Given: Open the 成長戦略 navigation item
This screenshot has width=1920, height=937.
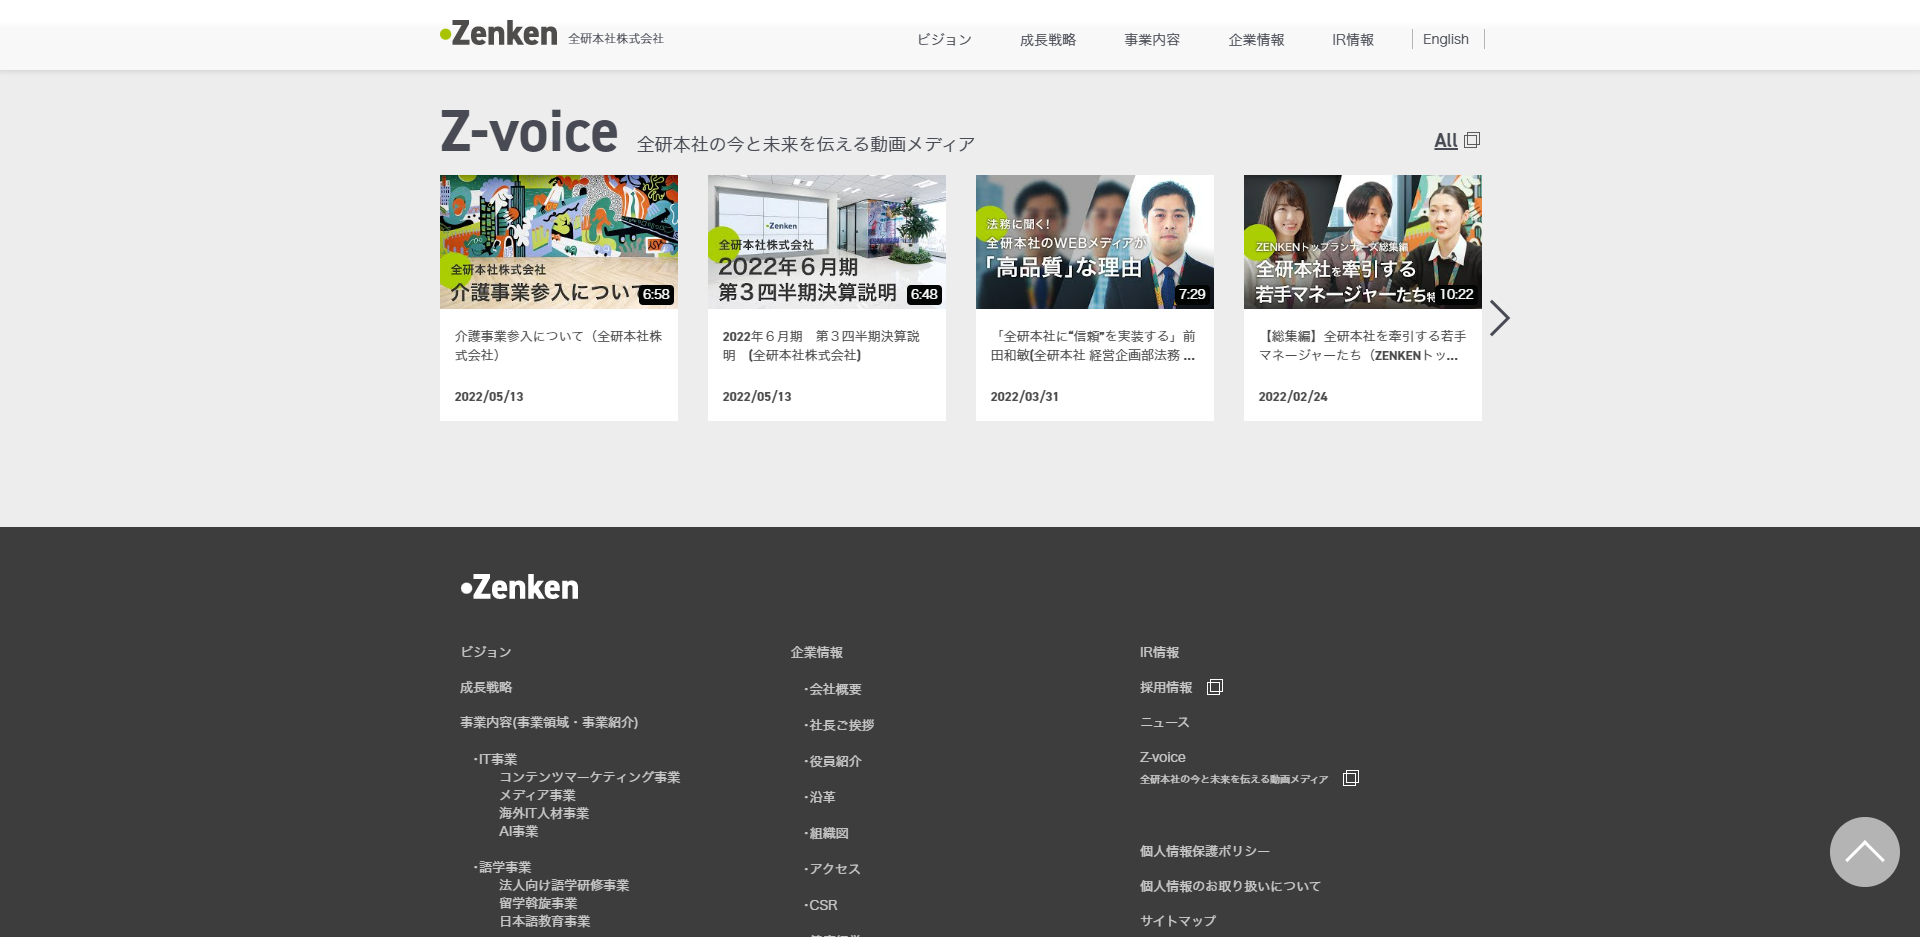Looking at the screenshot, I should tap(1047, 40).
